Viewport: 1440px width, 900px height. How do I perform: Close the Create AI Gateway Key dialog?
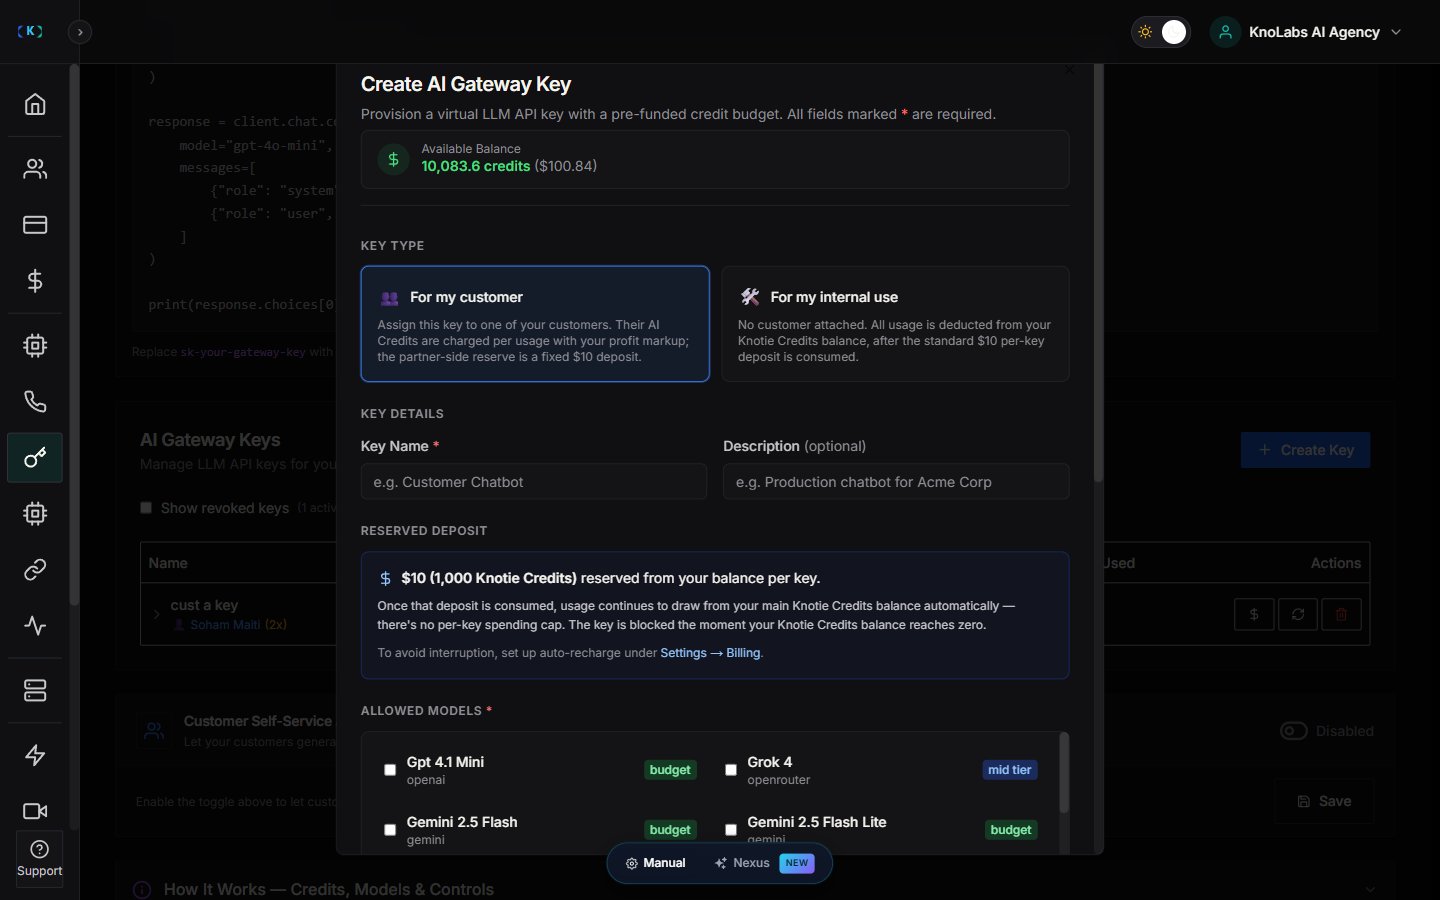[x=1069, y=70]
